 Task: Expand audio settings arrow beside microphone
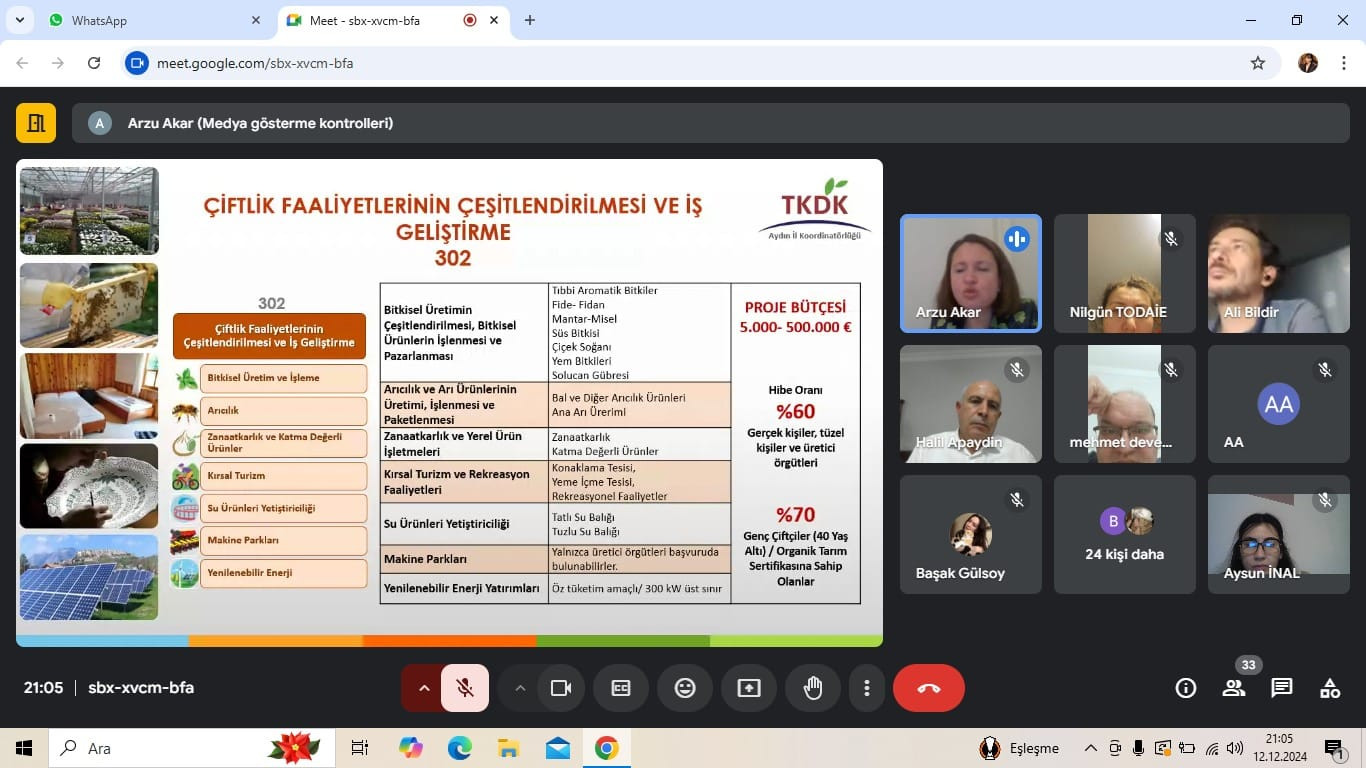pyautogui.click(x=424, y=688)
